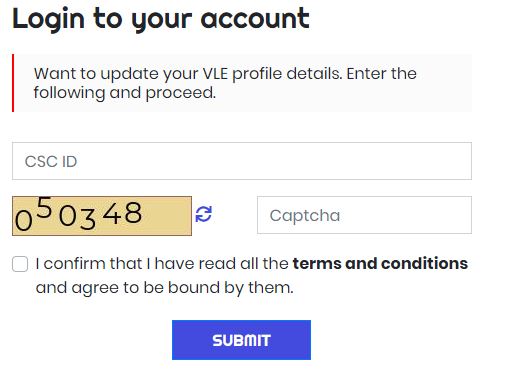Click the 'Login to your account' heading
Image resolution: width=508 pixels, height=380 pixels.
point(161,19)
